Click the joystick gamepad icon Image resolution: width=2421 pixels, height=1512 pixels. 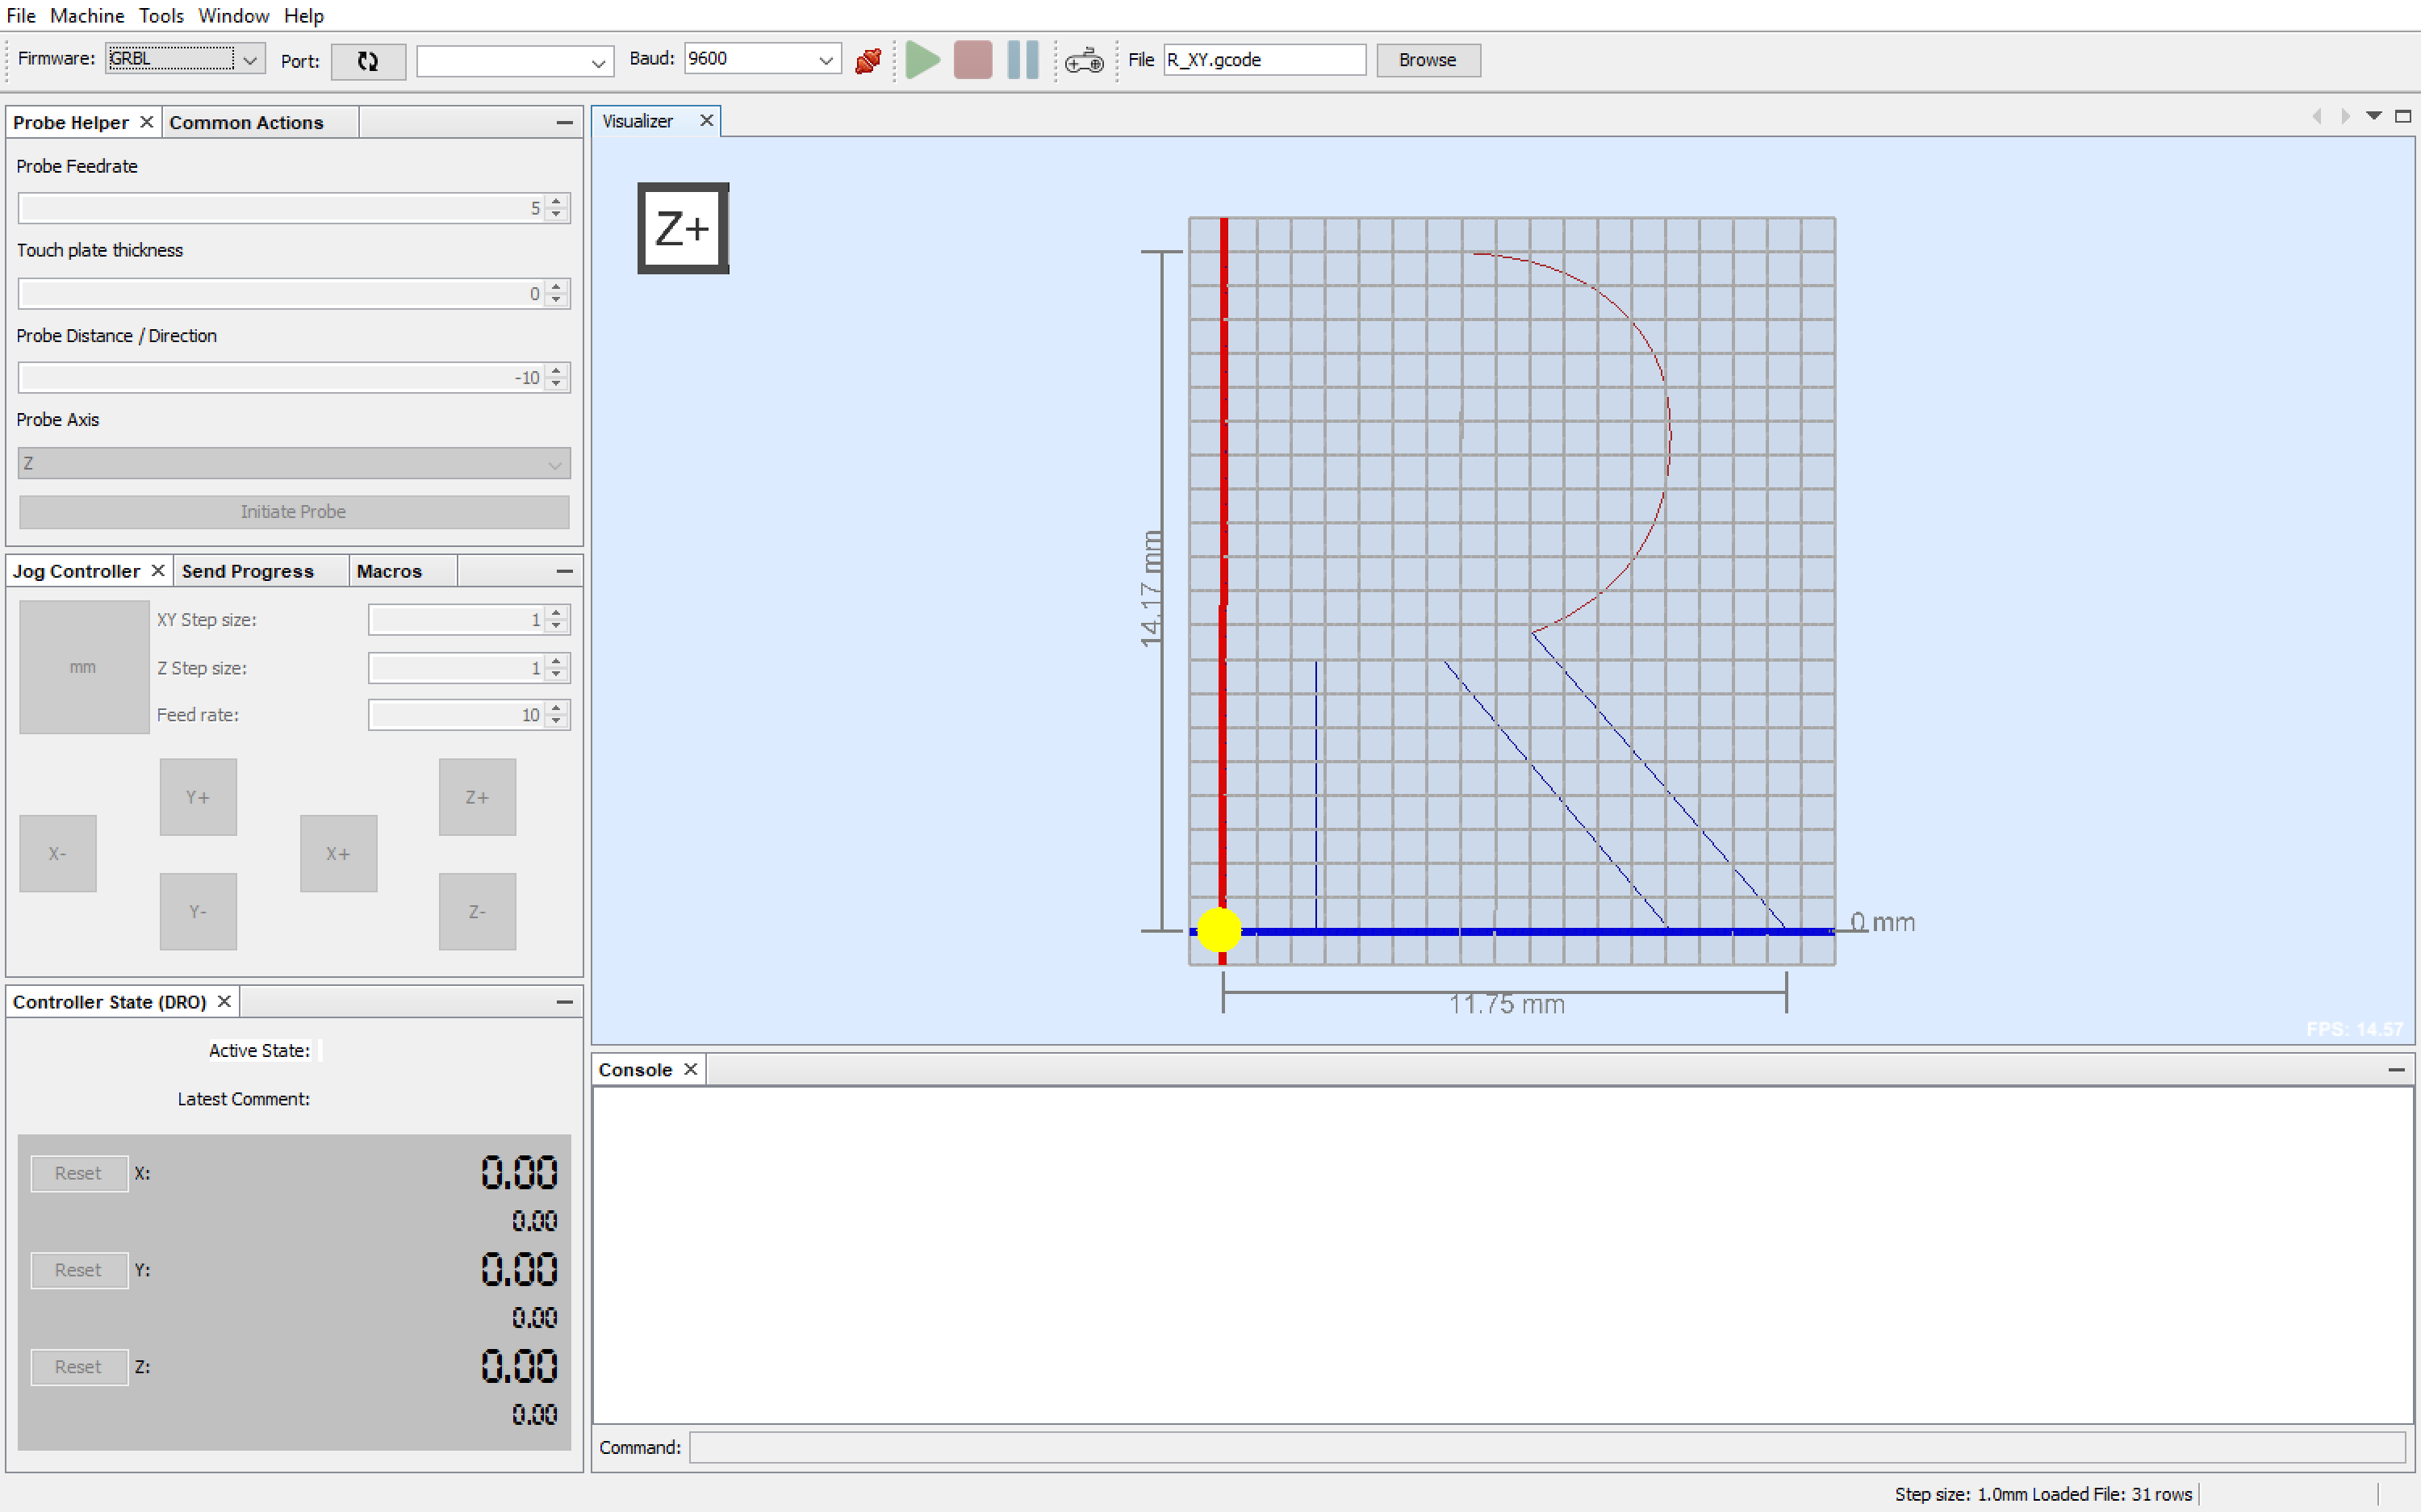[1084, 61]
